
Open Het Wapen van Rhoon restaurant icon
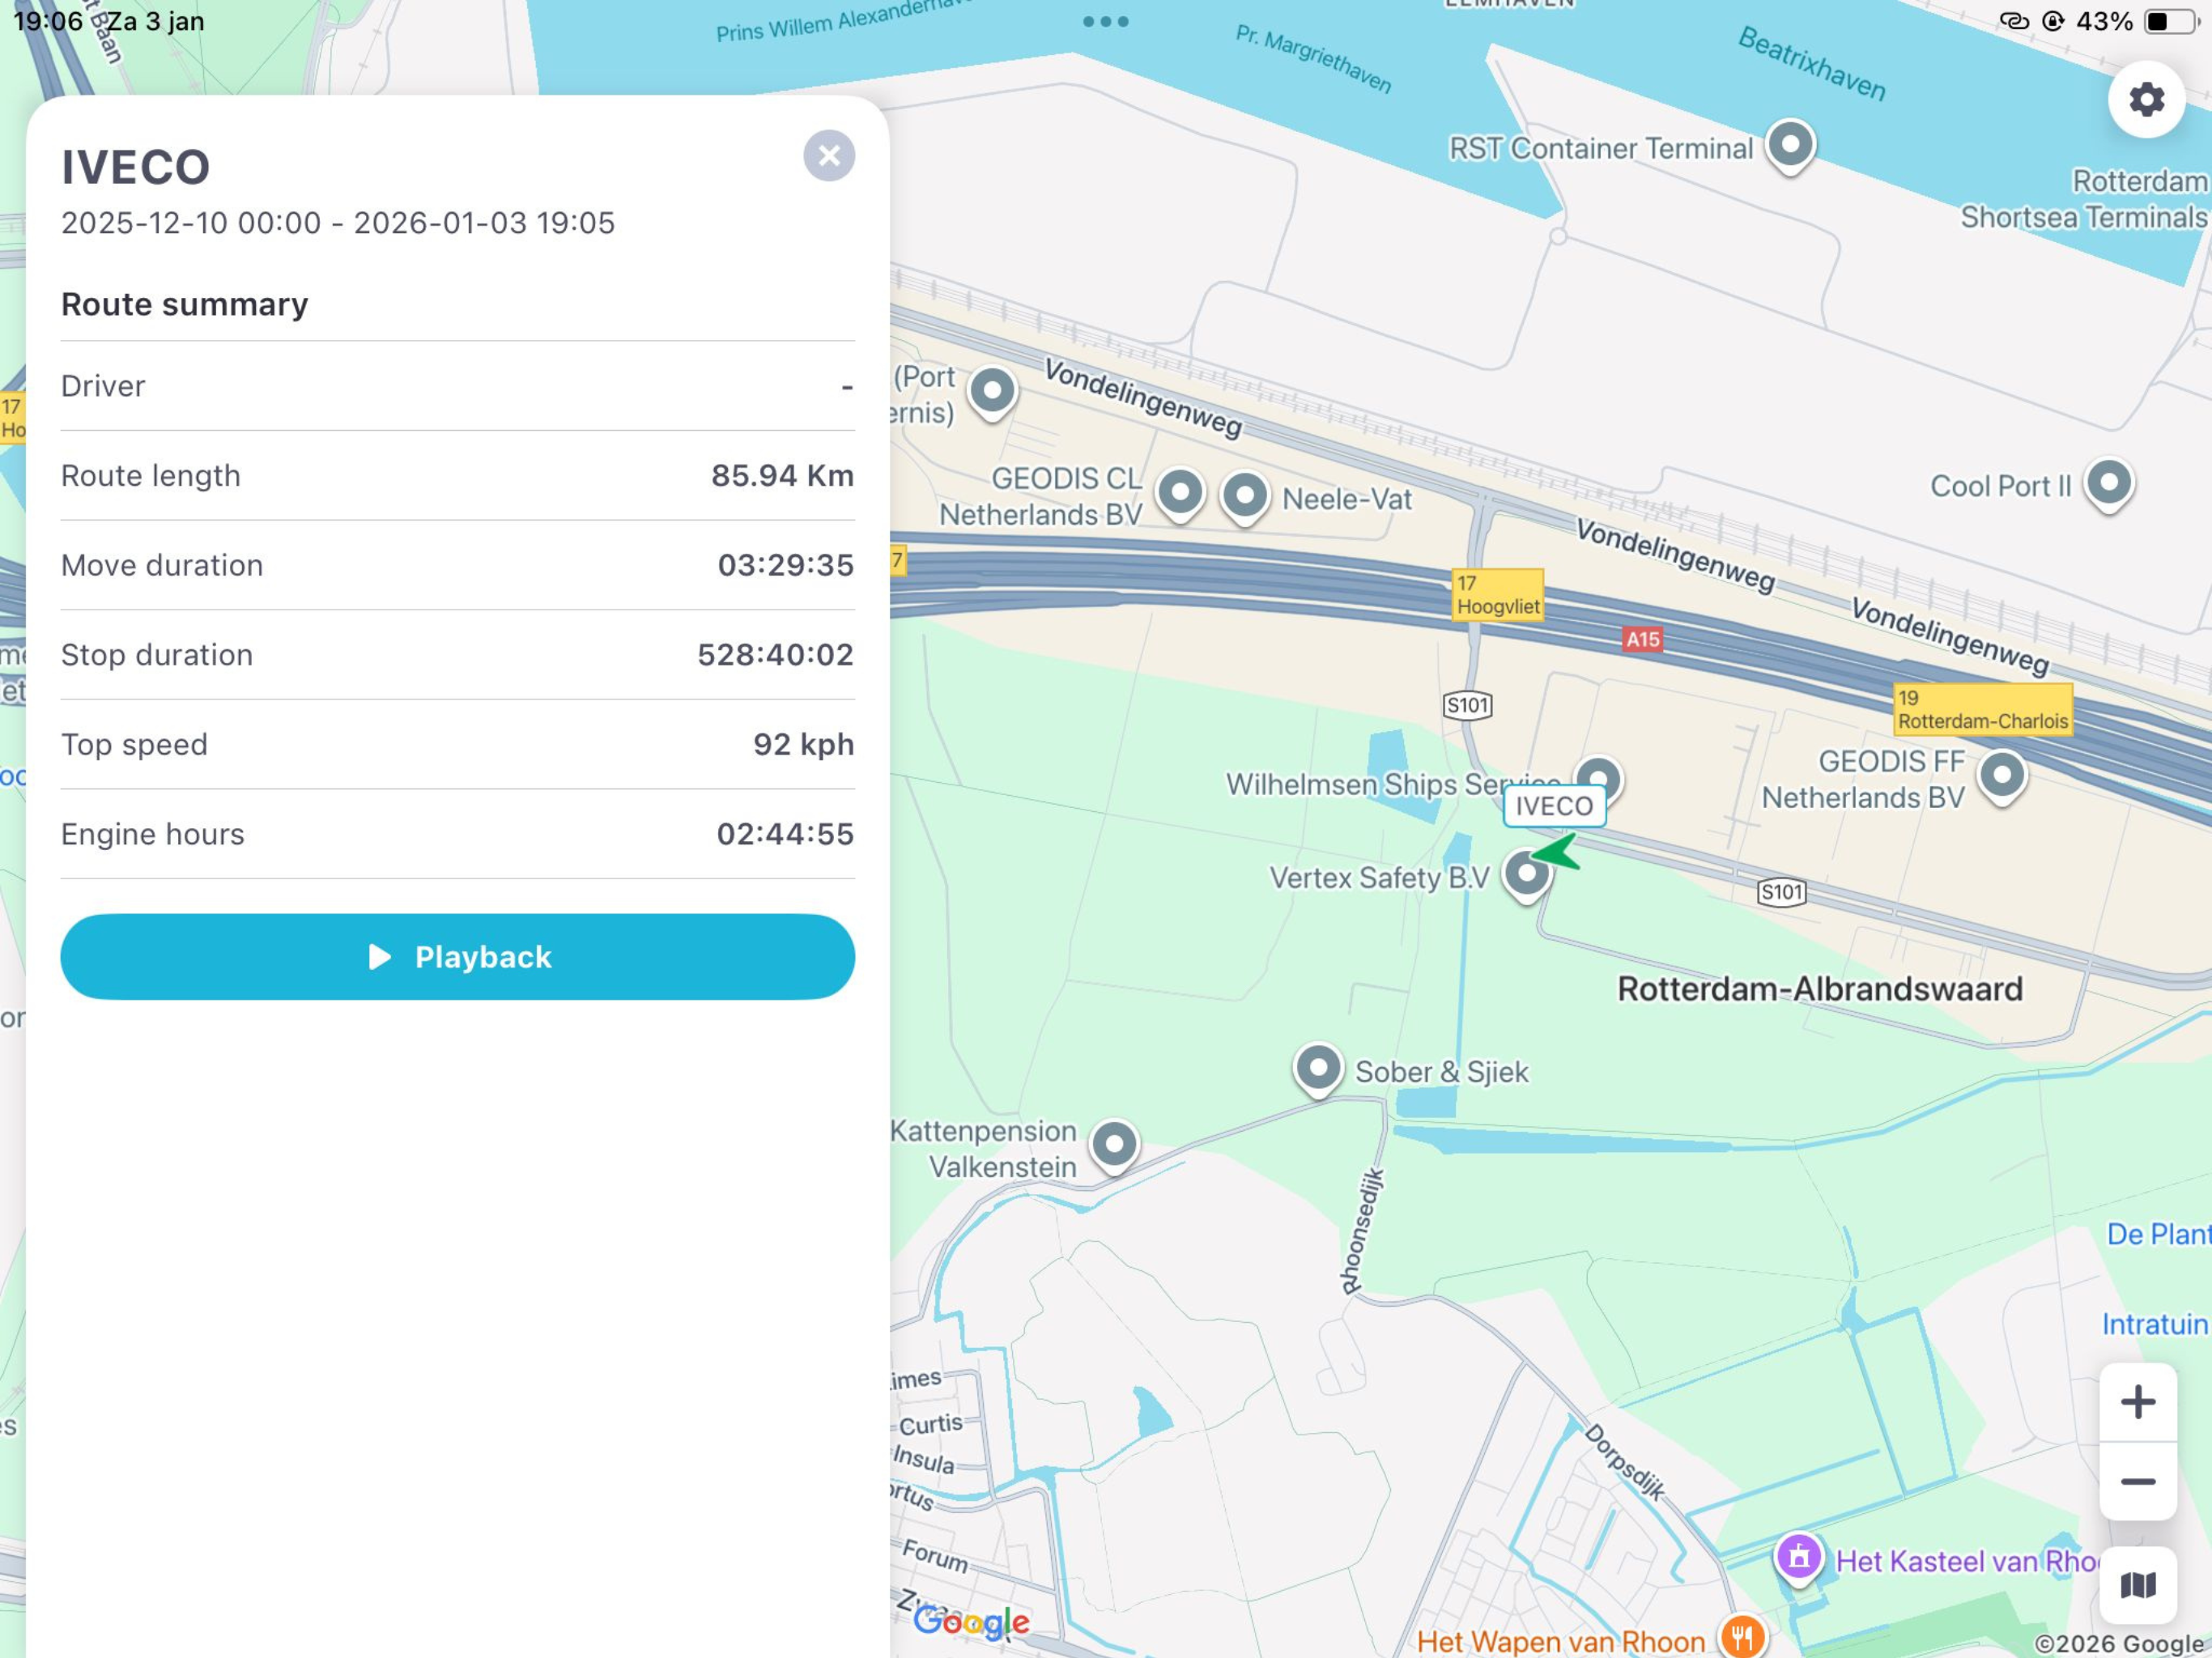(1742, 1637)
